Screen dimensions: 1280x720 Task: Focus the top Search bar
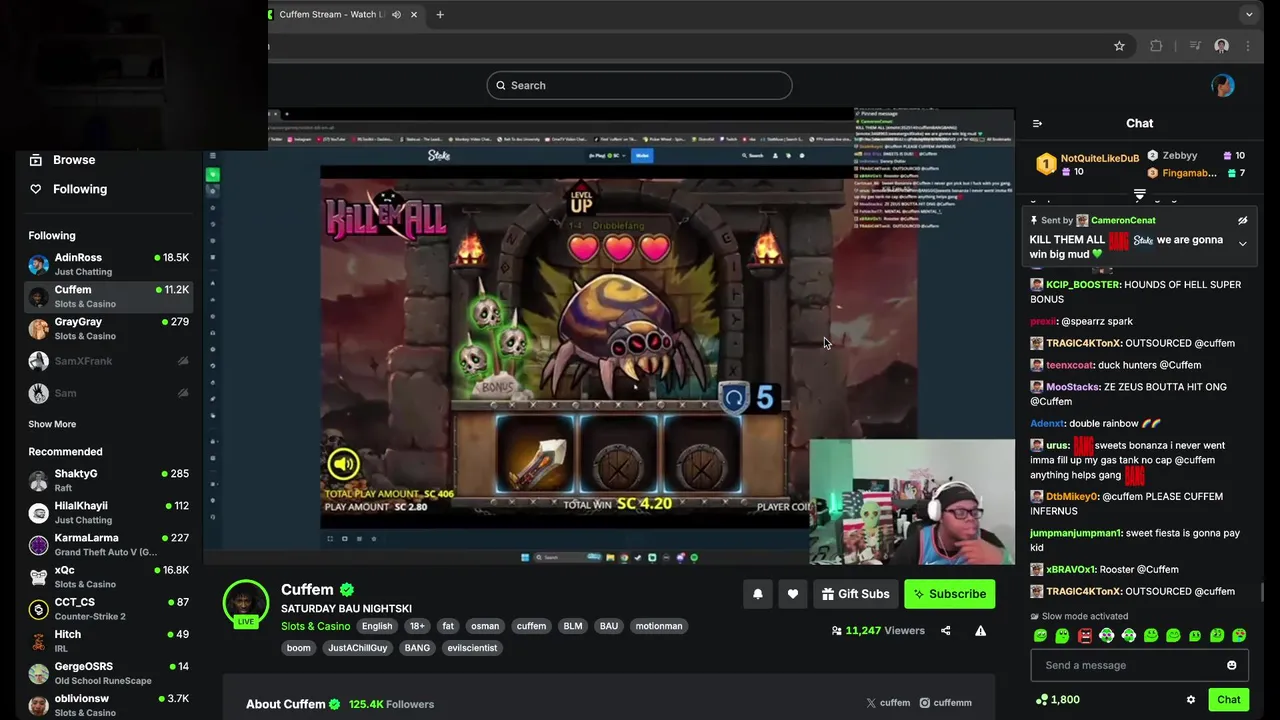639,85
